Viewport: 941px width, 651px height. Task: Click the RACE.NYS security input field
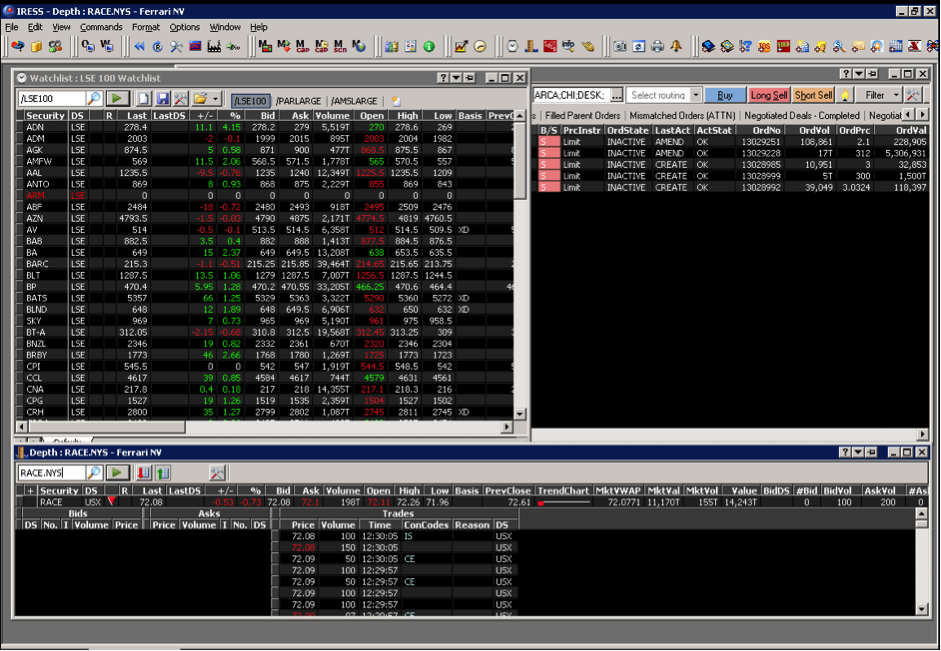point(52,473)
